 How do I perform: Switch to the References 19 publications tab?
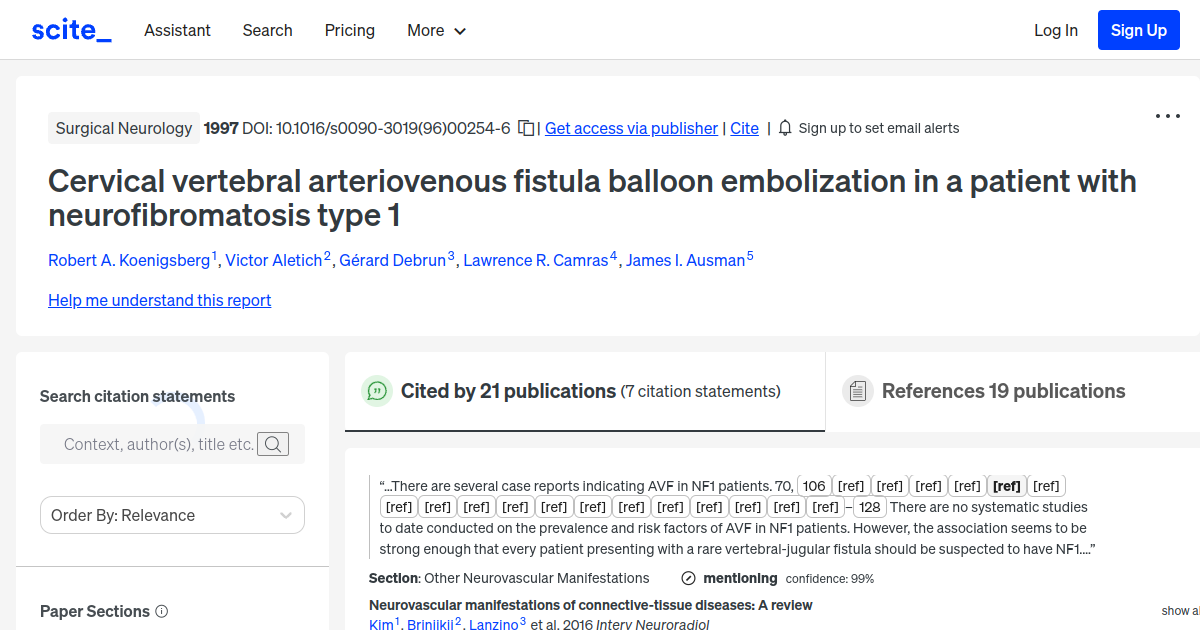coord(1003,391)
